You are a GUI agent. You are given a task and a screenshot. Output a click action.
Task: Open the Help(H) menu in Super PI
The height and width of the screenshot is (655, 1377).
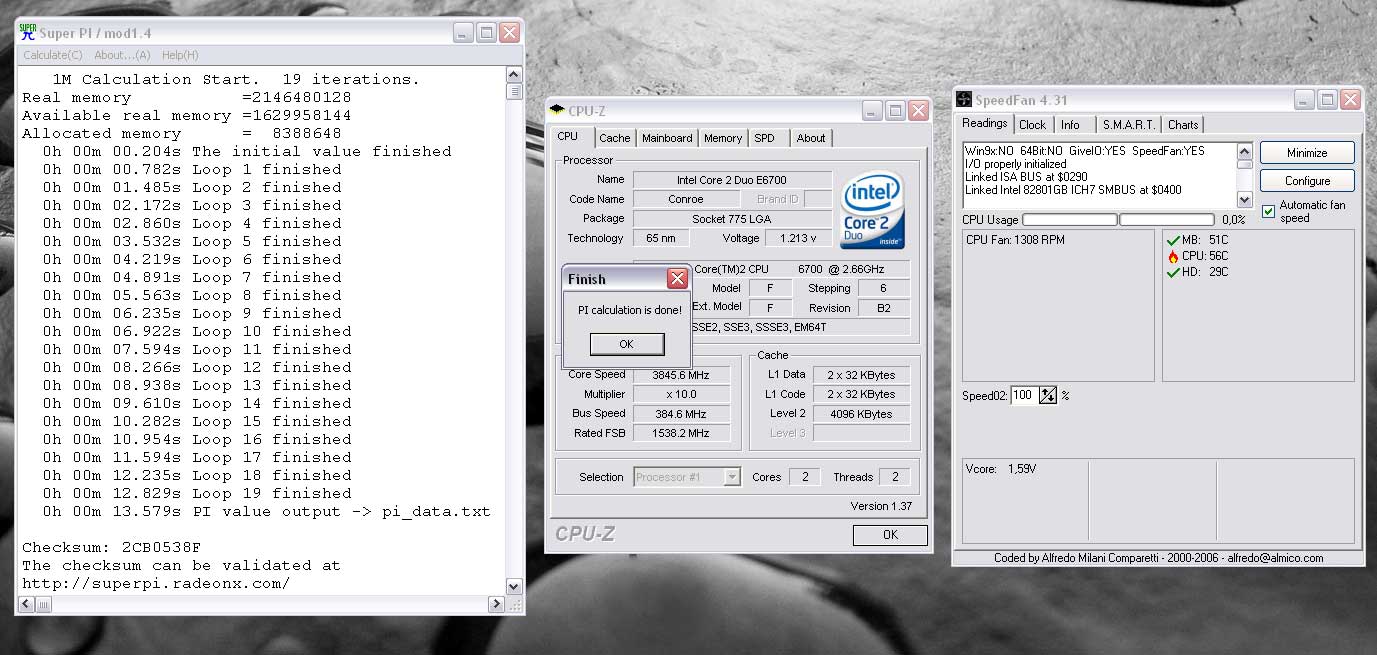click(x=180, y=55)
